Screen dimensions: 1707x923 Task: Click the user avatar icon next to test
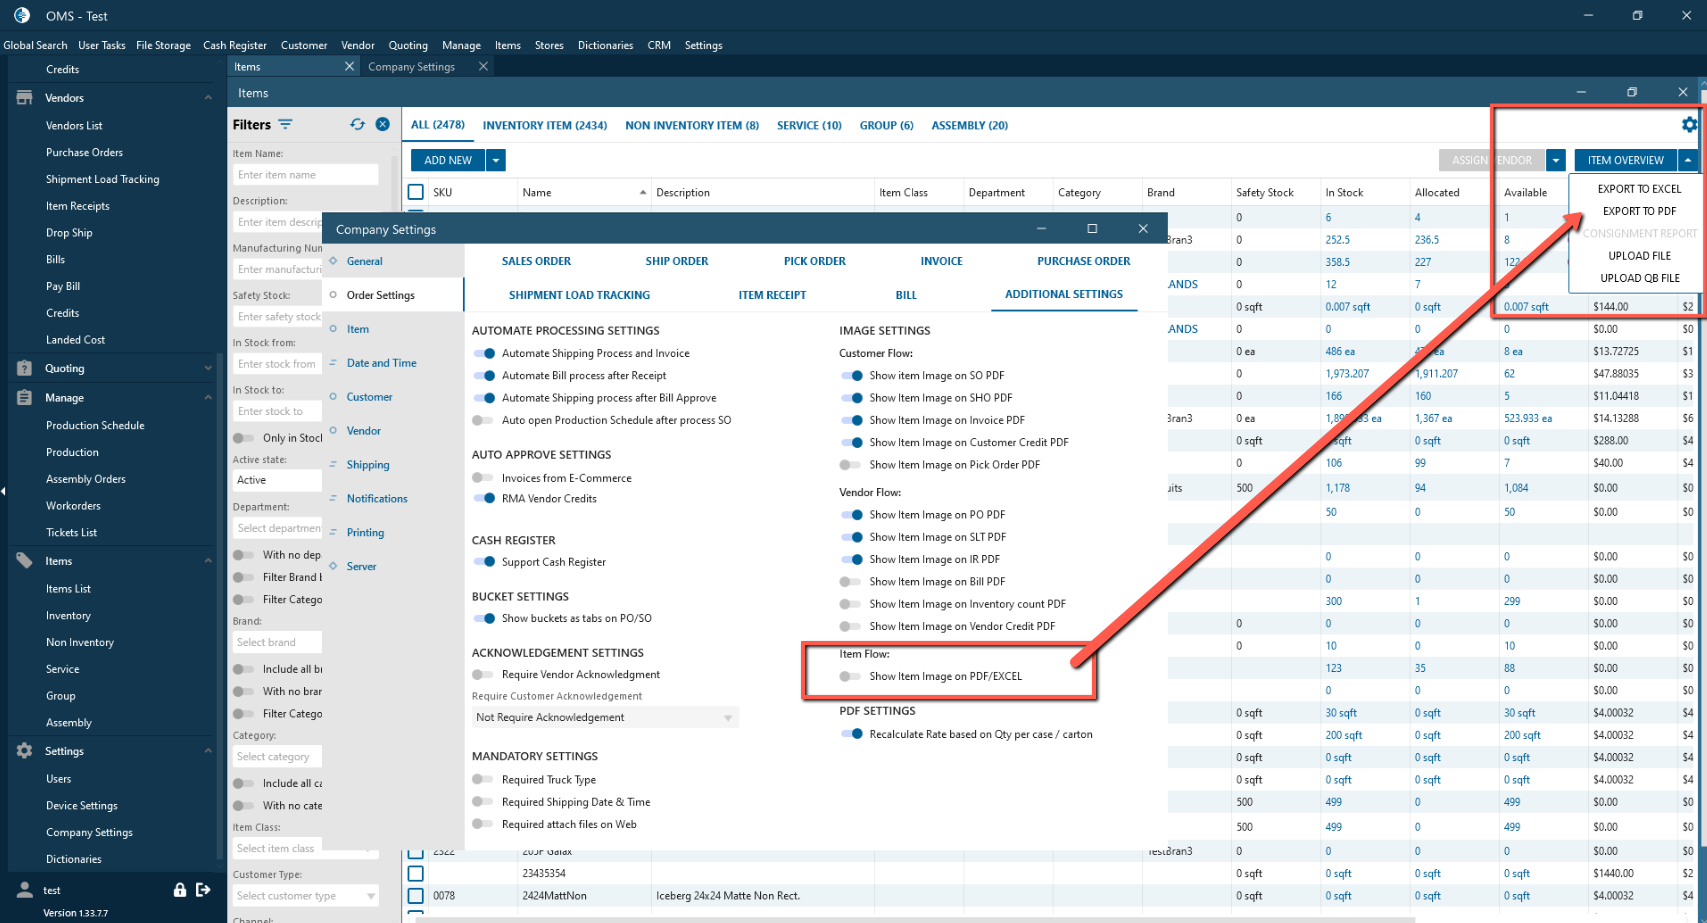25,889
